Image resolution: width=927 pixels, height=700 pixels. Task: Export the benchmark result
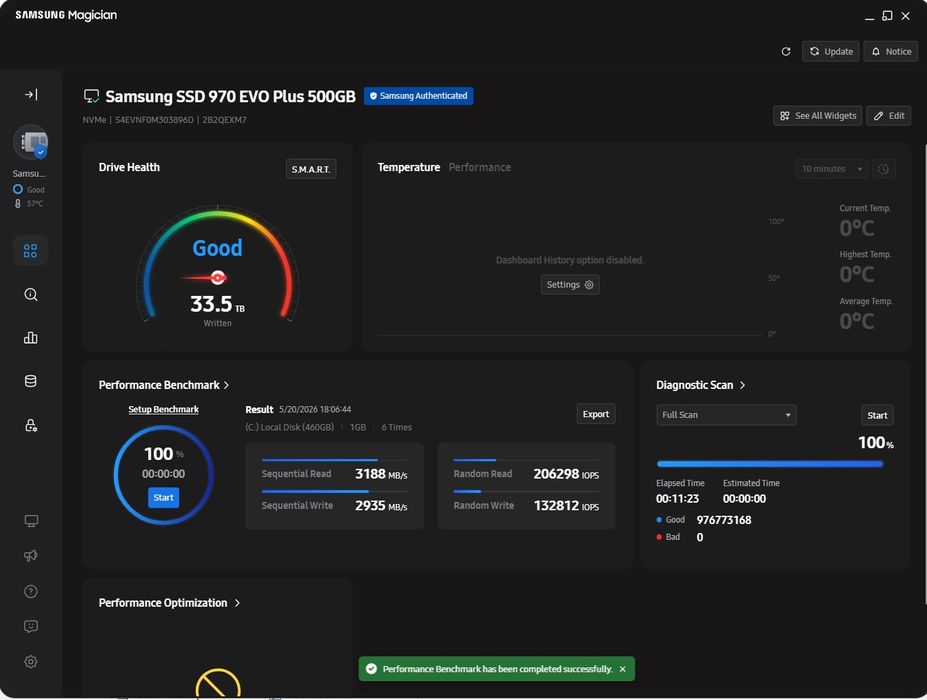pos(595,414)
